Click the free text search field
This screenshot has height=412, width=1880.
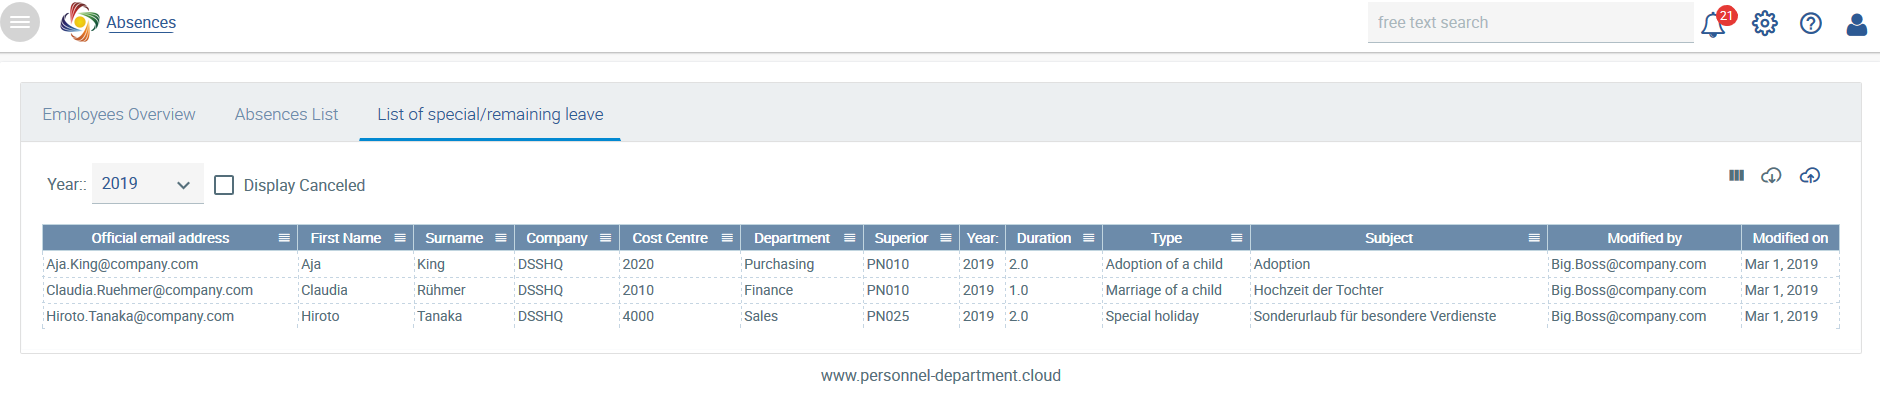[1530, 22]
